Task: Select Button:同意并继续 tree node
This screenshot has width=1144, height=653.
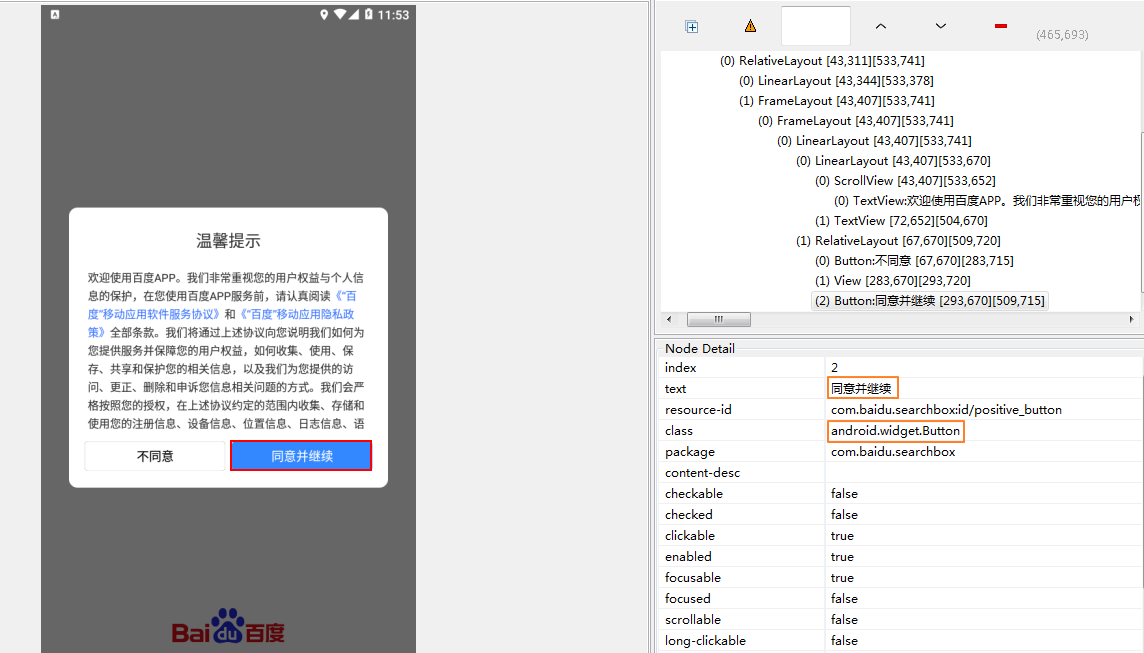Action: pos(930,301)
